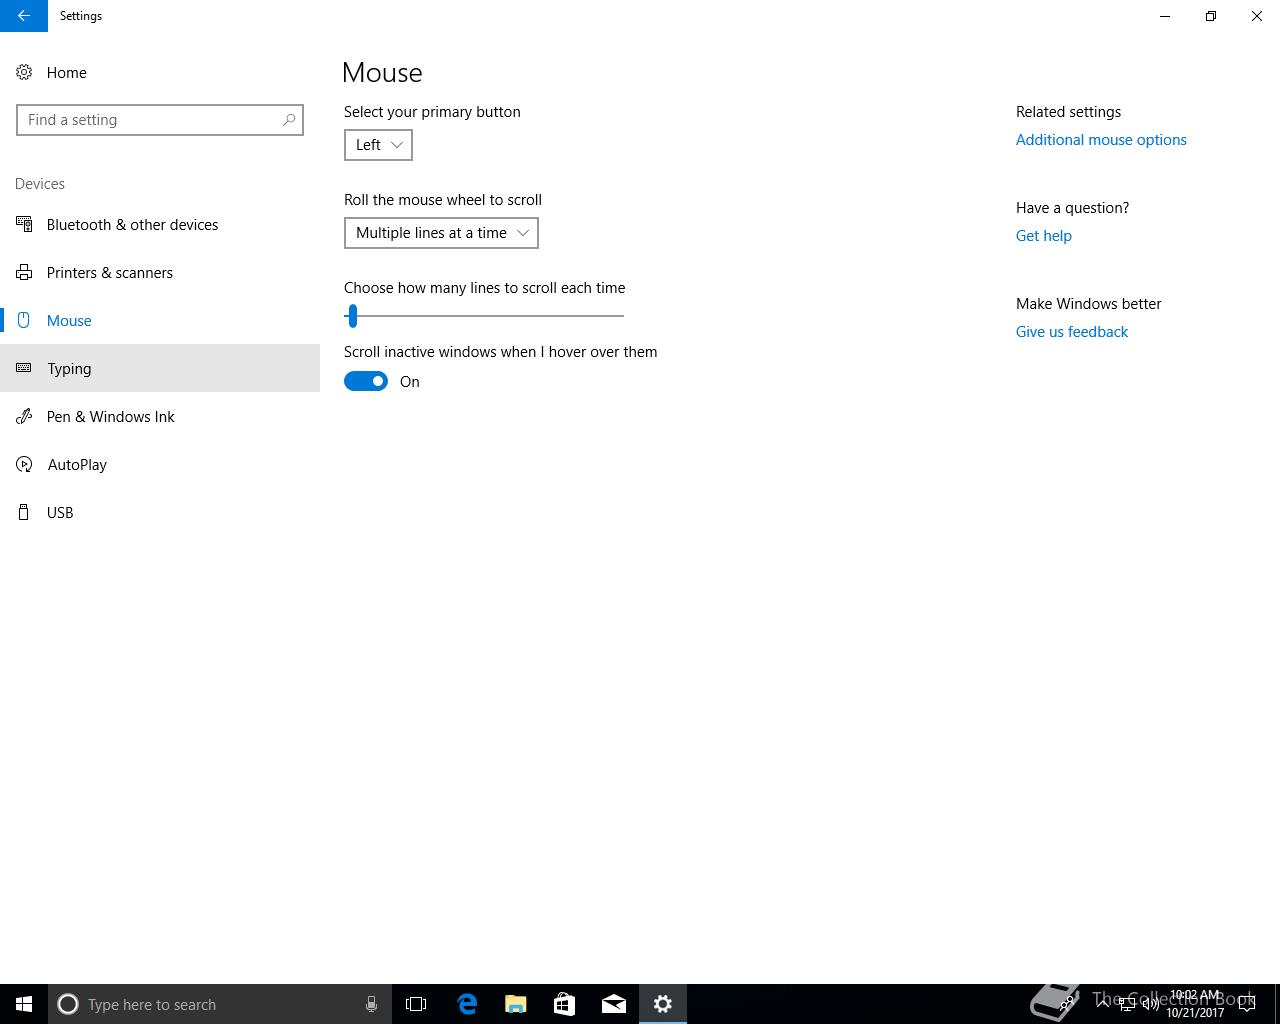Open the primary button dropdown showing Left
The height and width of the screenshot is (1024, 1280).
click(378, 145)
